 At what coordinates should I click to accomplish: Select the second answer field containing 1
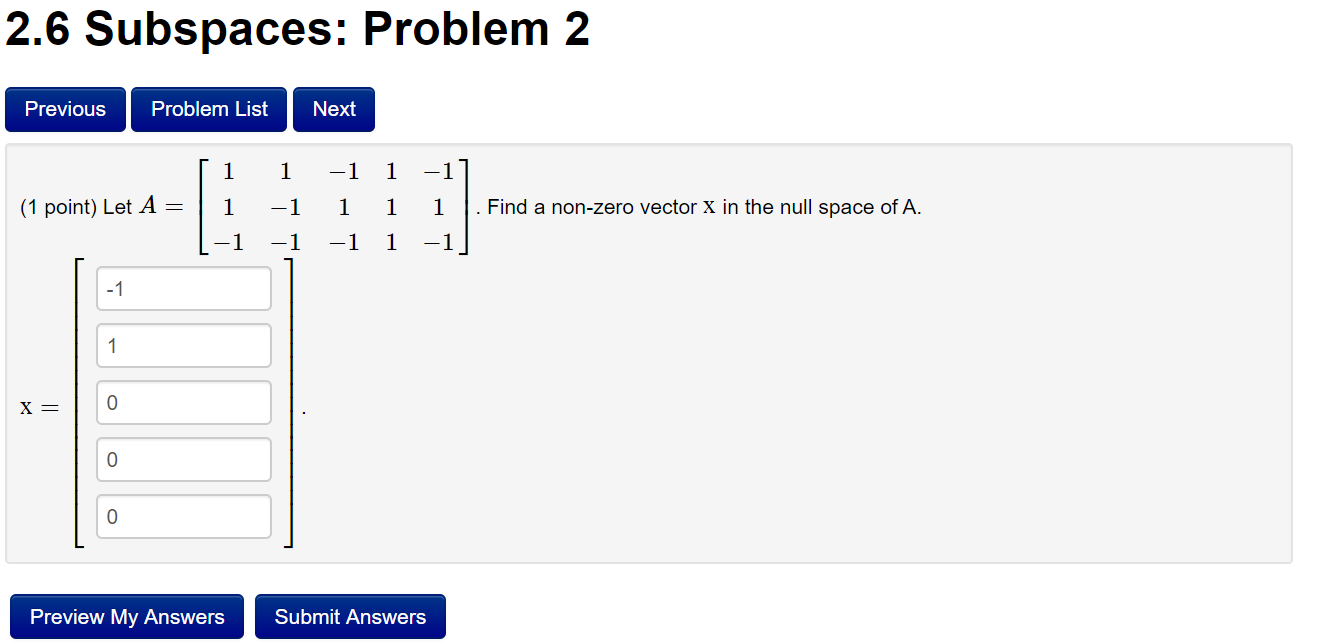[183, 345]
